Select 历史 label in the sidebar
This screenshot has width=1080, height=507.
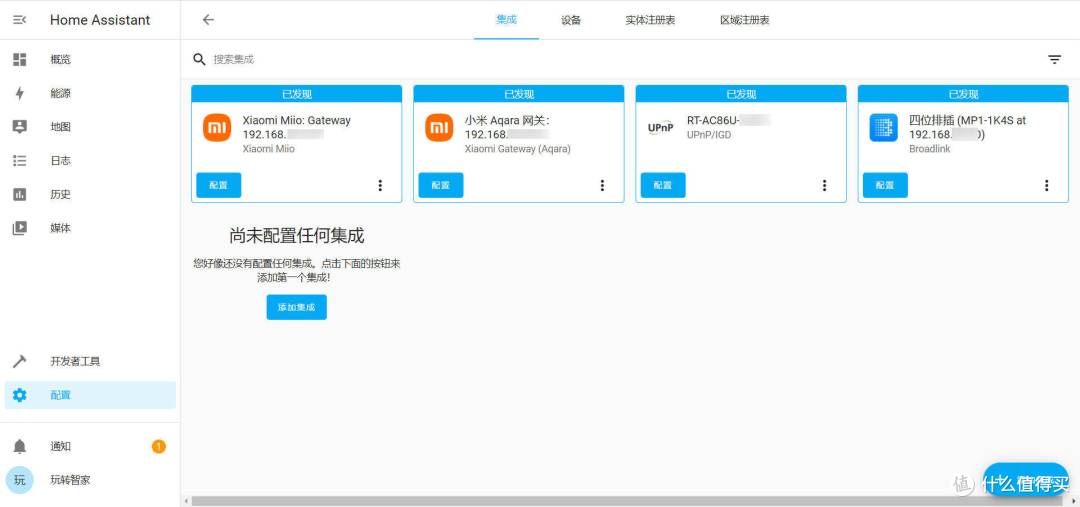tap(61, 194)
